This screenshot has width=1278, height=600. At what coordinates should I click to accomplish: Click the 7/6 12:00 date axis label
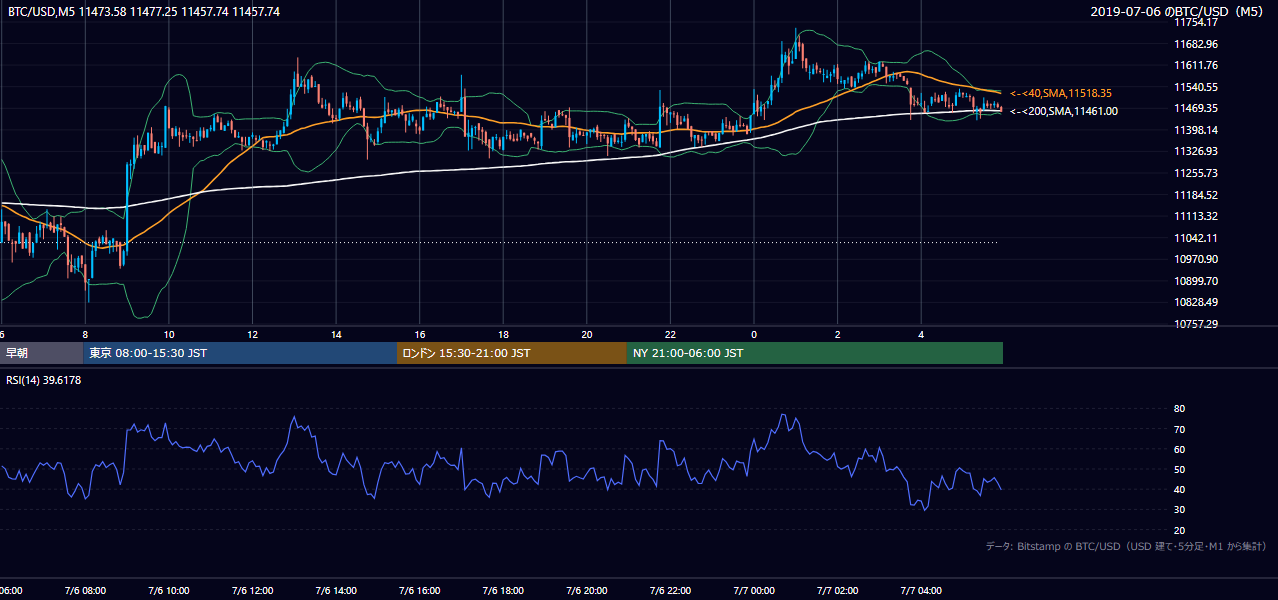coord(253,590)
